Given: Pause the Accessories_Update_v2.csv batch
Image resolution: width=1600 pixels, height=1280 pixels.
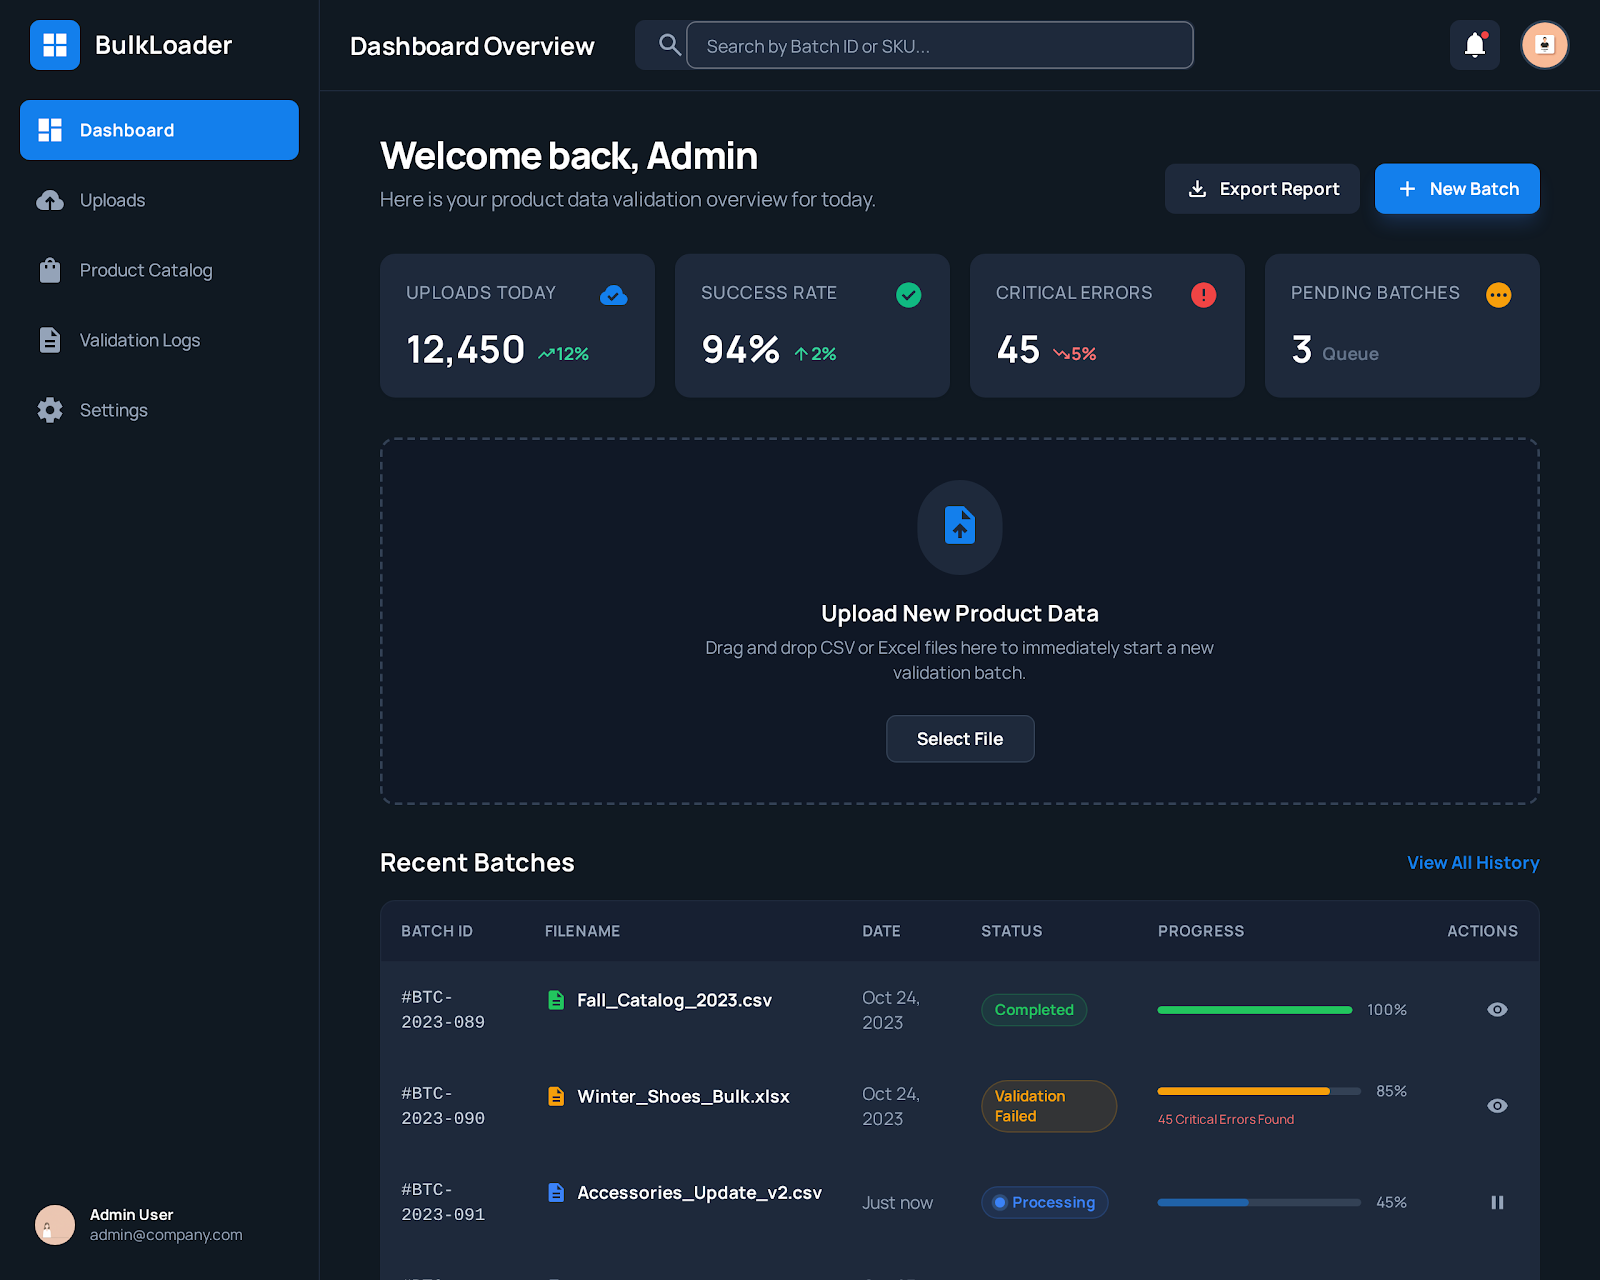Looking at the screenshot, I should click(1496, 1202).
